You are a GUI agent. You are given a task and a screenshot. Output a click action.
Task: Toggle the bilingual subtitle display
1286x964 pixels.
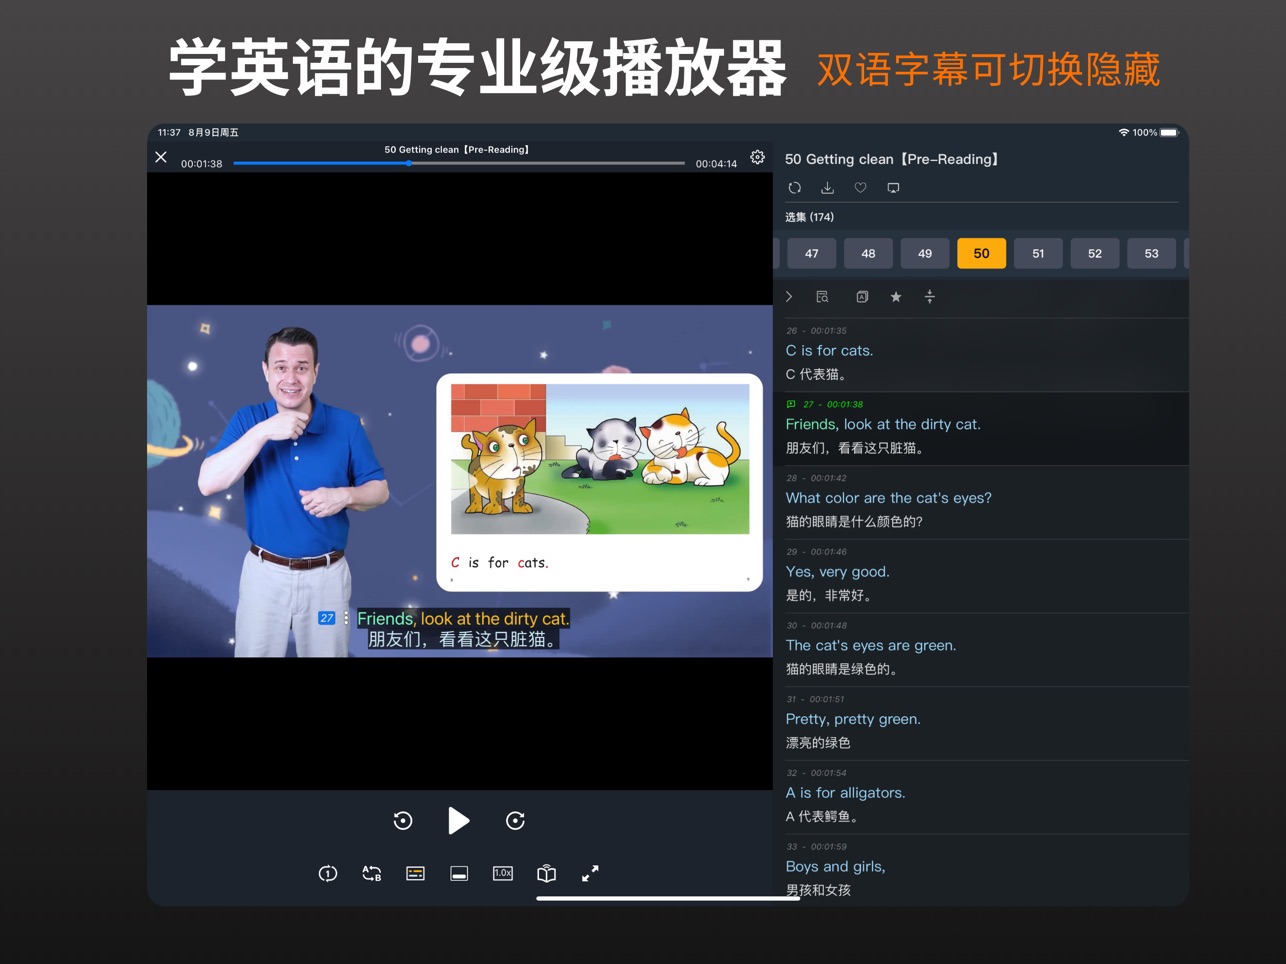(x=416, y=873)
